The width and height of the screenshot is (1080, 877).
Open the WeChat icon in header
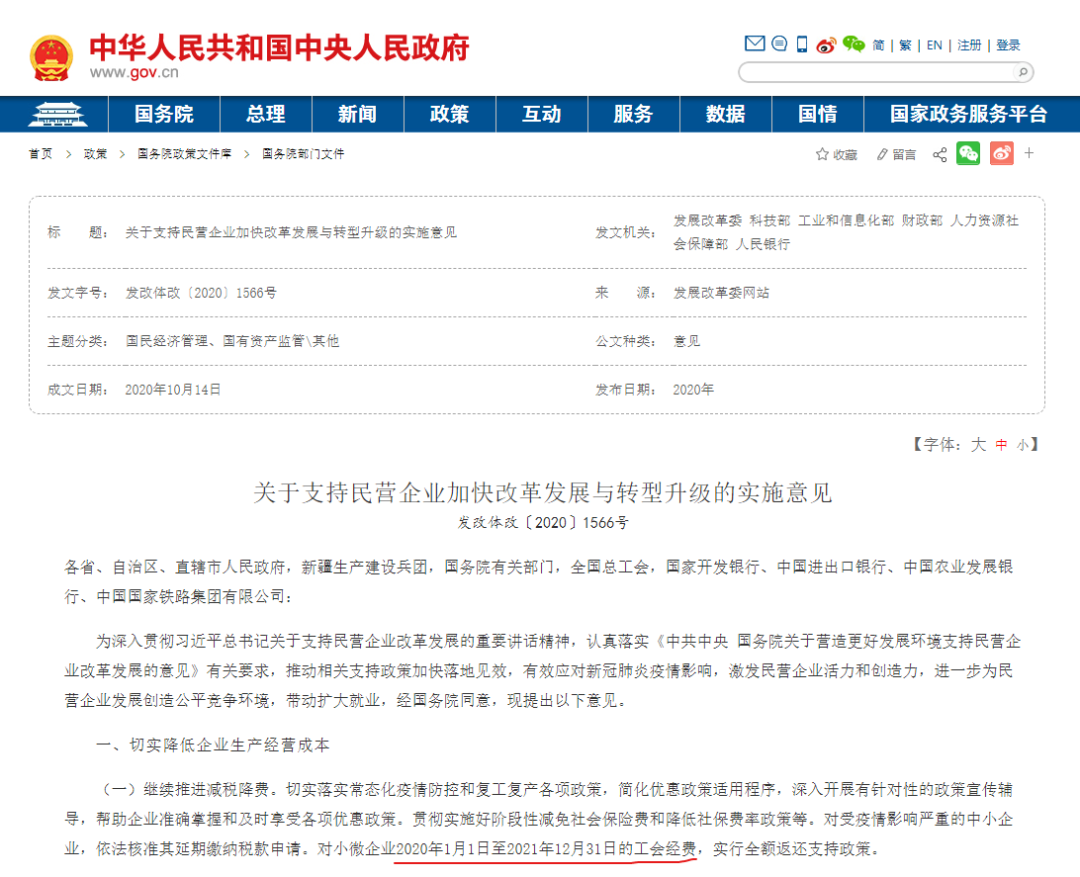853,45
